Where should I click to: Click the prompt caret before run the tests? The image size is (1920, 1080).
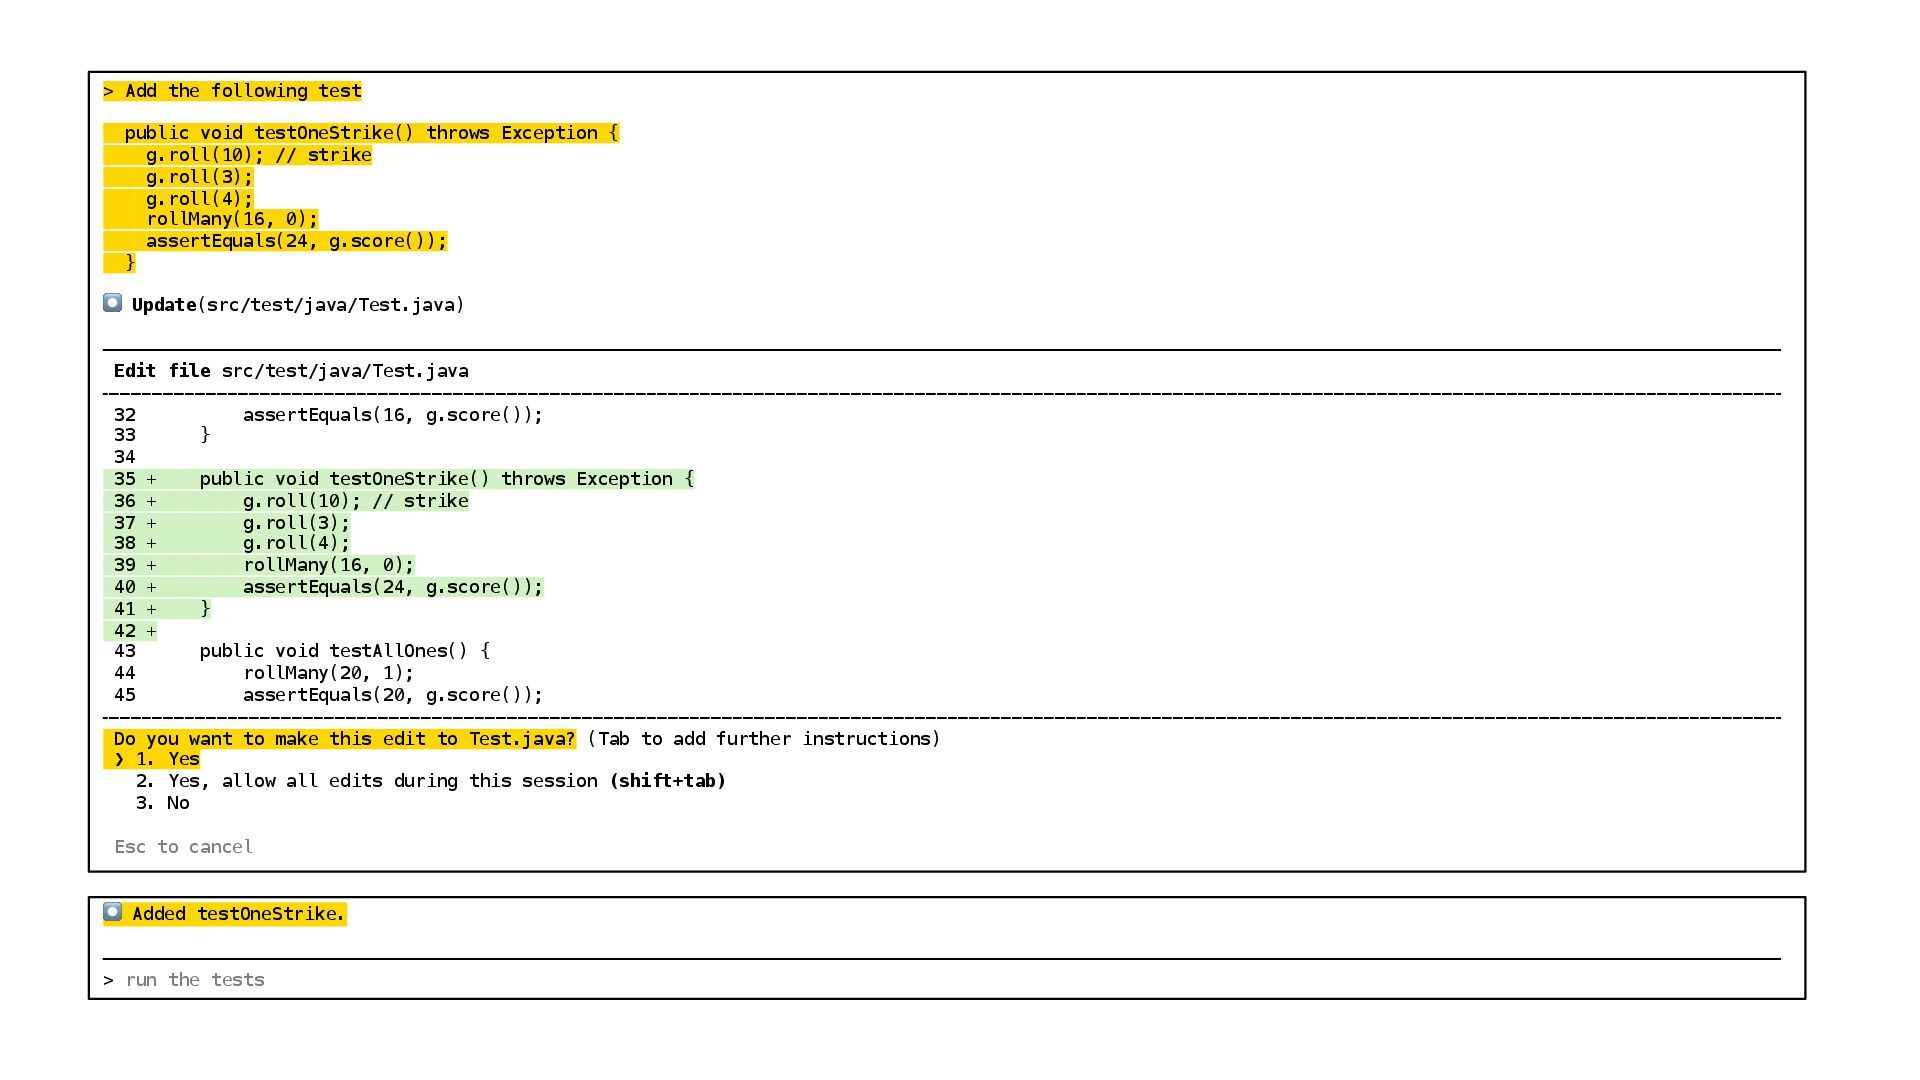click(x=109, y=980)
